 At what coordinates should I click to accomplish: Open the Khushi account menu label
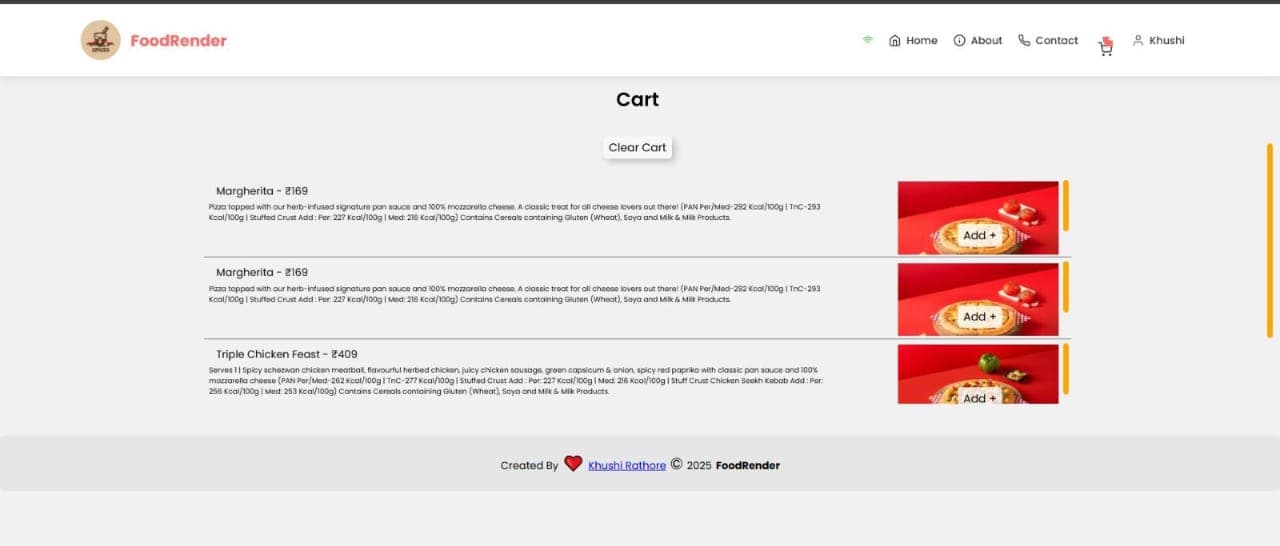pyautogui.click(x=1166, y=40)
